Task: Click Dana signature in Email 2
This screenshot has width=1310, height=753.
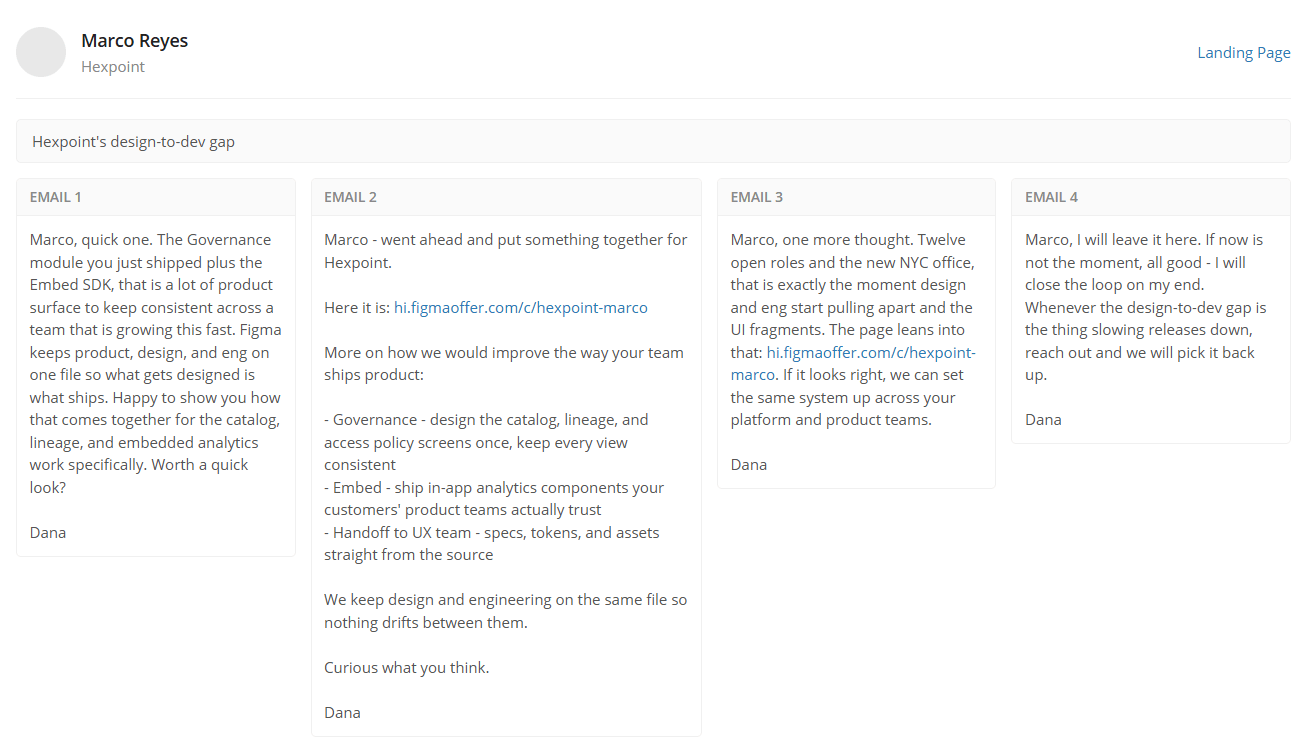Action: [342, 713]
